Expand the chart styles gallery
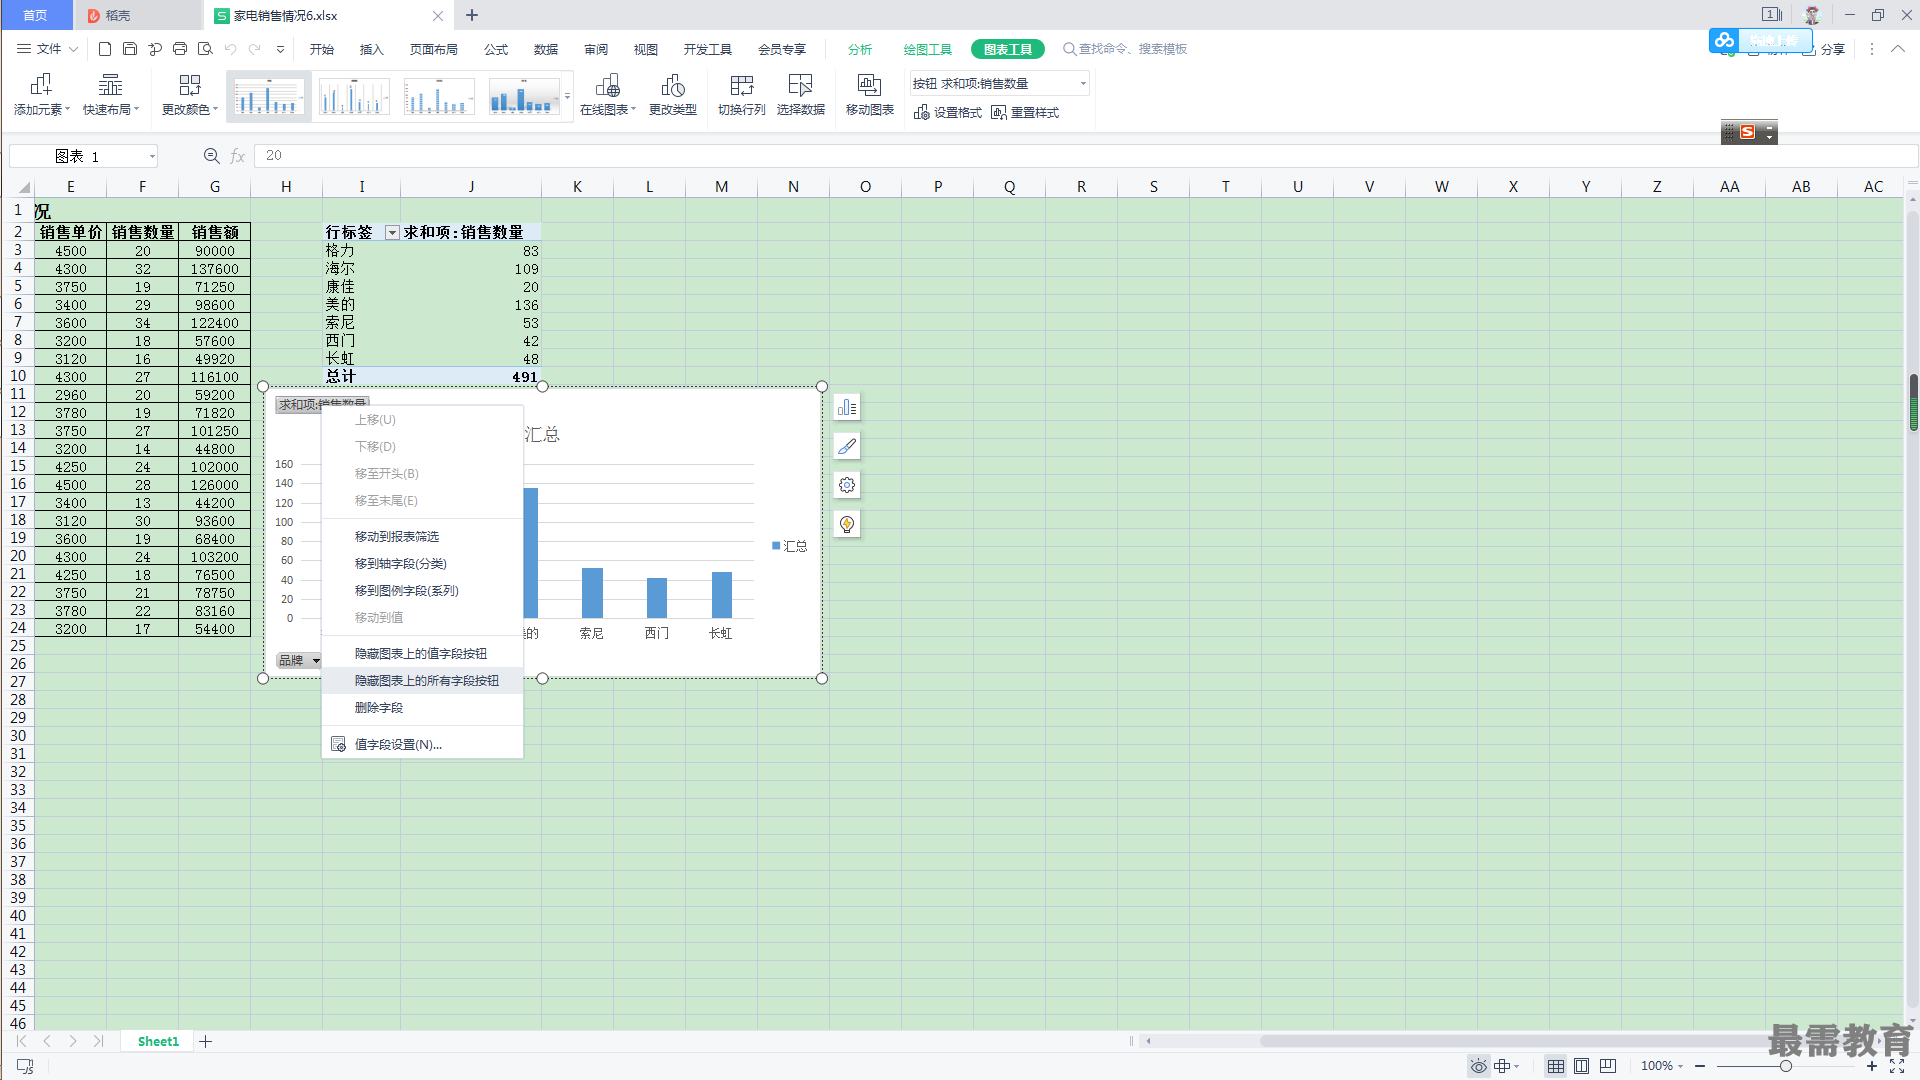1920x1080 pixels. click(x=567, y=96)
